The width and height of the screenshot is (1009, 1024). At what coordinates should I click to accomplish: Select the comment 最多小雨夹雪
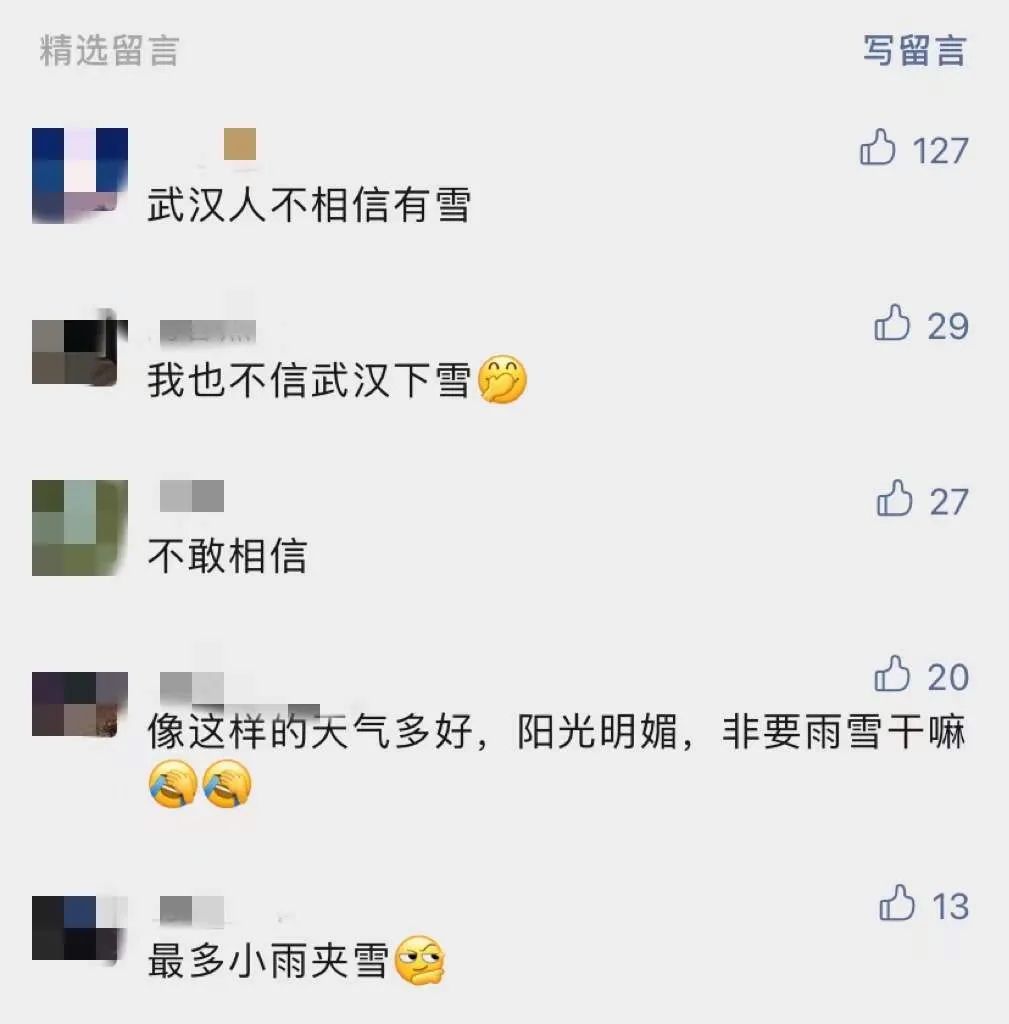[x=268, y=961]
